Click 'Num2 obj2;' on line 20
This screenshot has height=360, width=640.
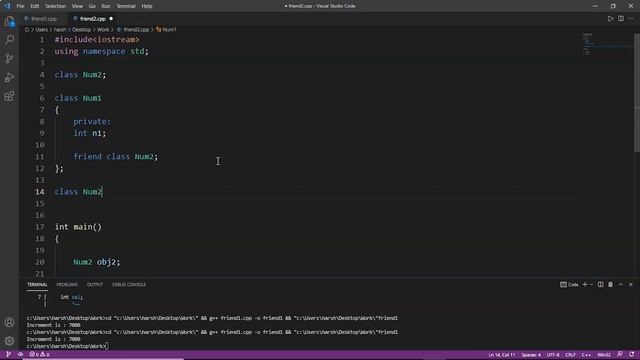pos(97,262)
